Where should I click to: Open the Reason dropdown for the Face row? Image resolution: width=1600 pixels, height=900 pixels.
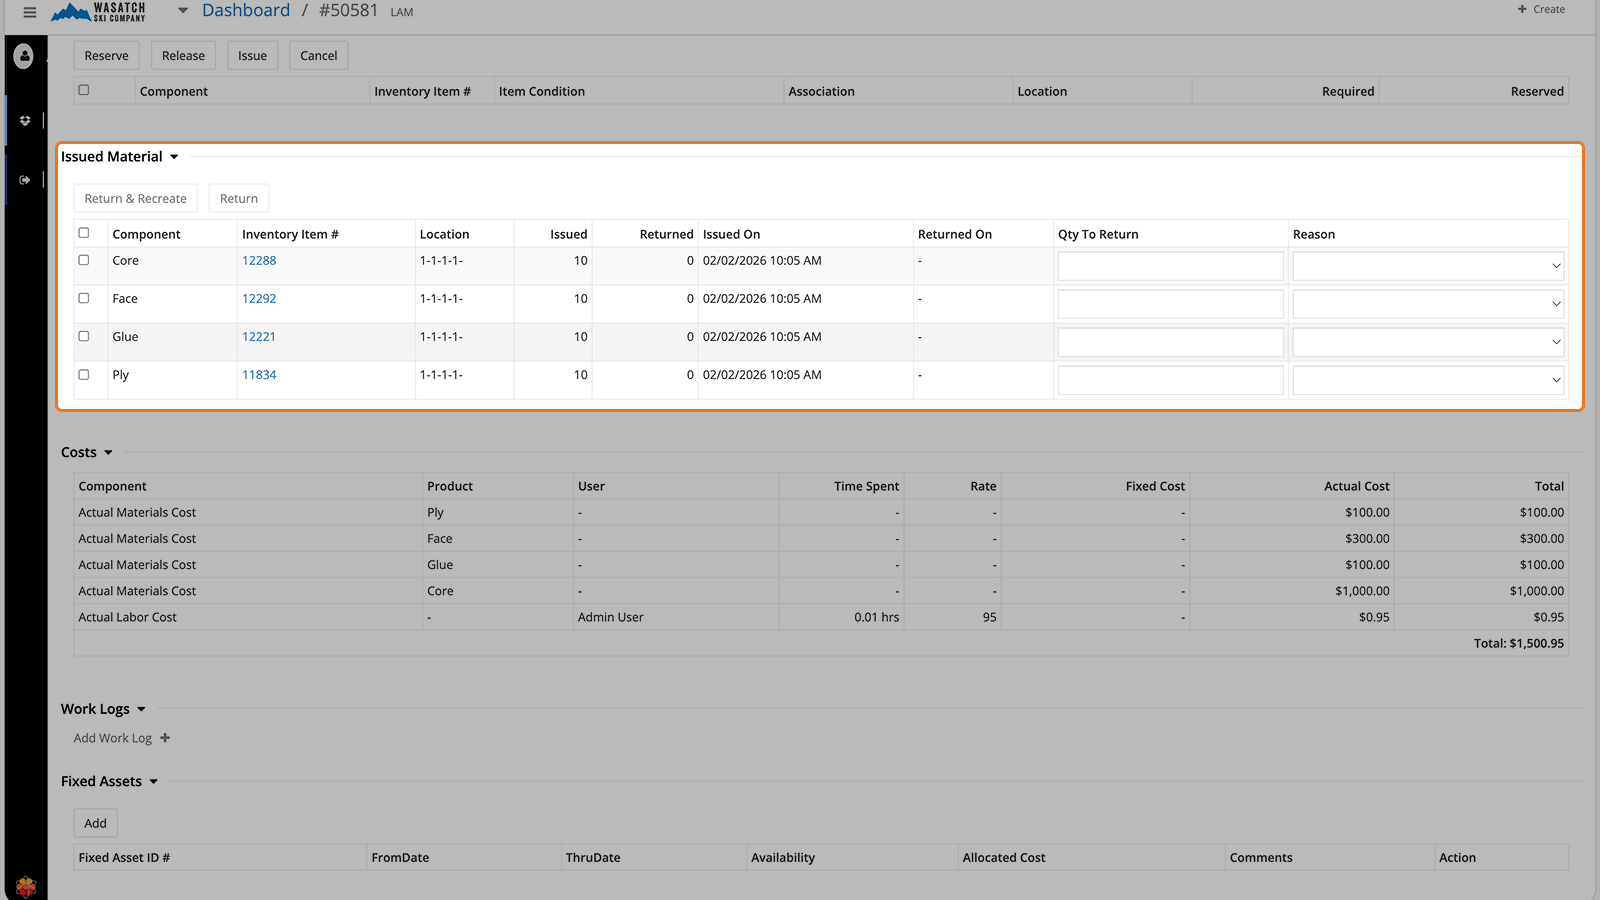pyautogui.click(x=1427, y=304)
